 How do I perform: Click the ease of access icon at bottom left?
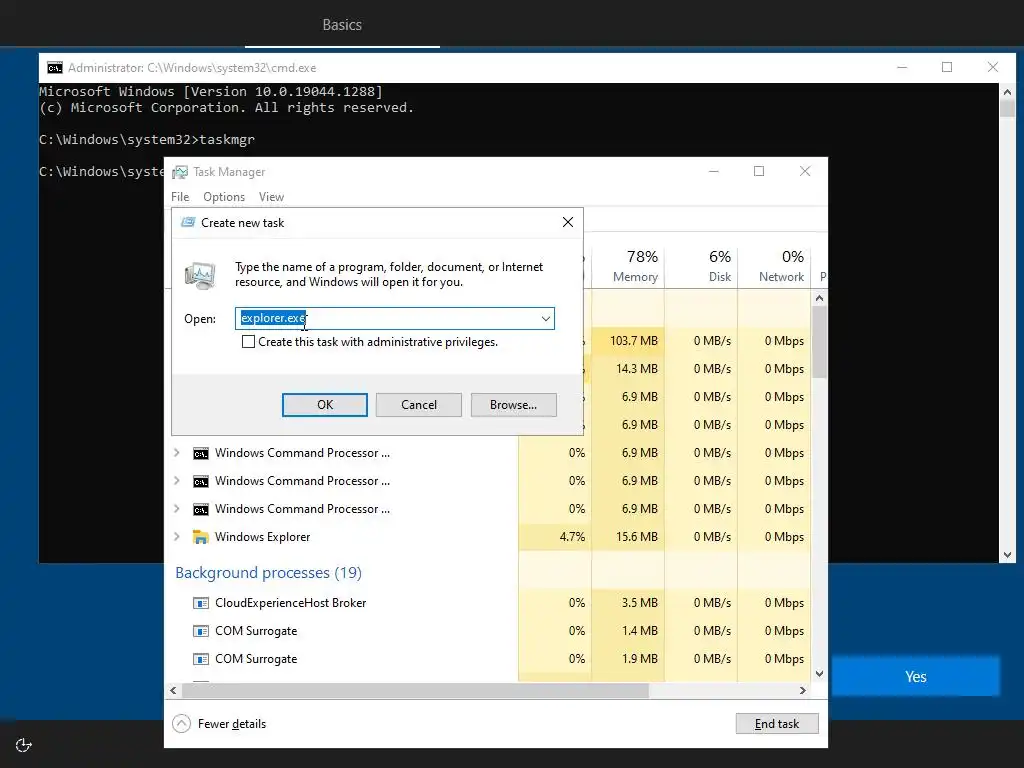pos(24,745)
